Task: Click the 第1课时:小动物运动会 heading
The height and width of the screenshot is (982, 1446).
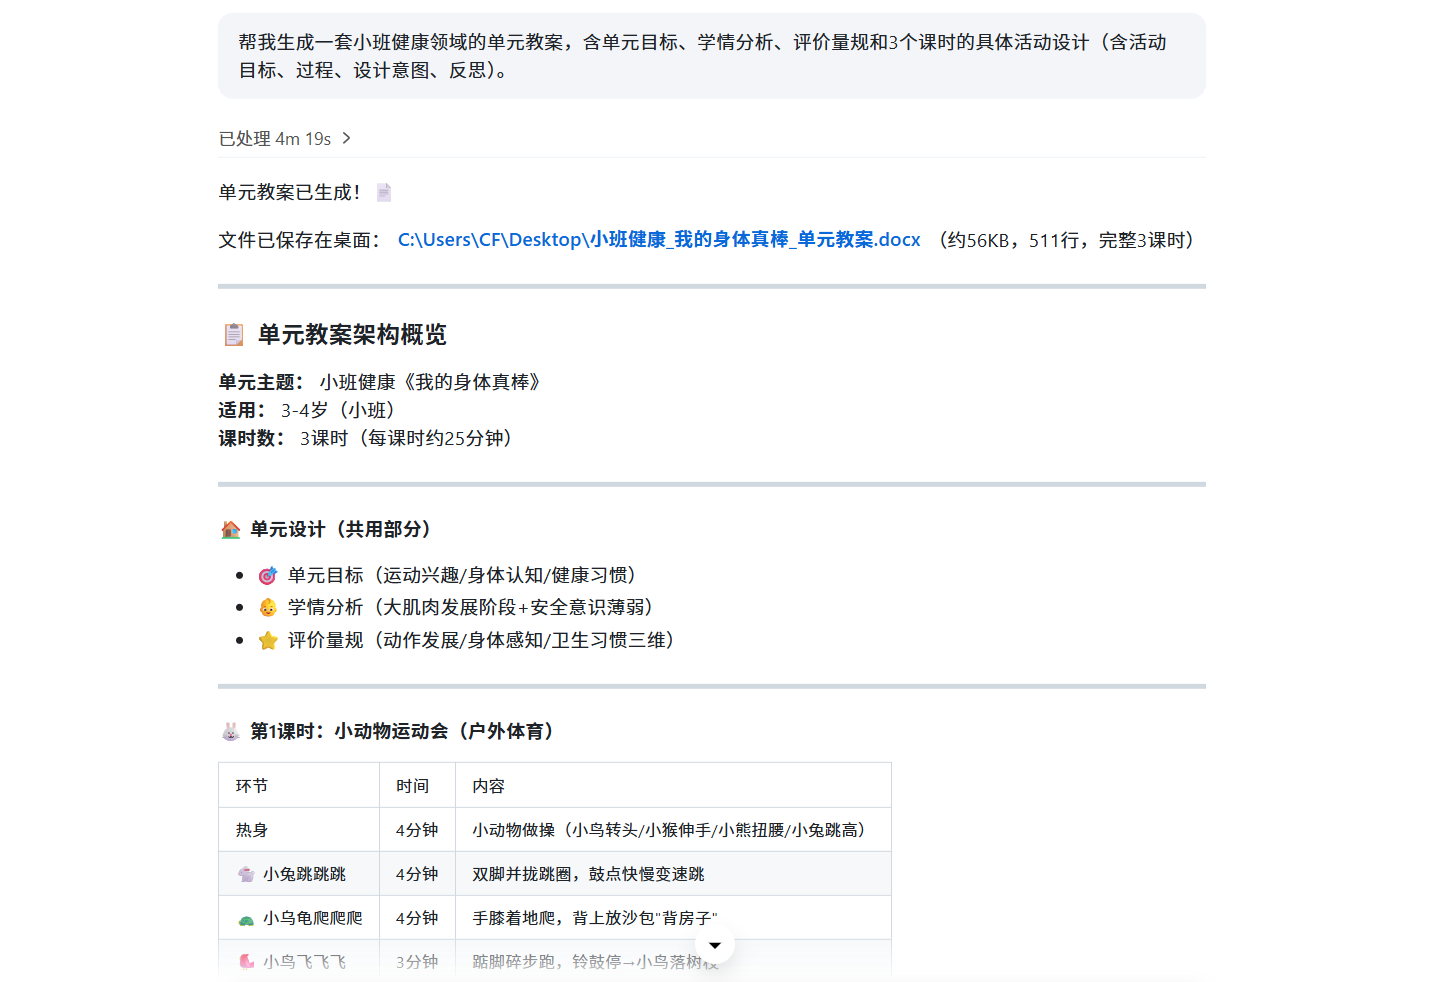Action: [x=402, y=731]
